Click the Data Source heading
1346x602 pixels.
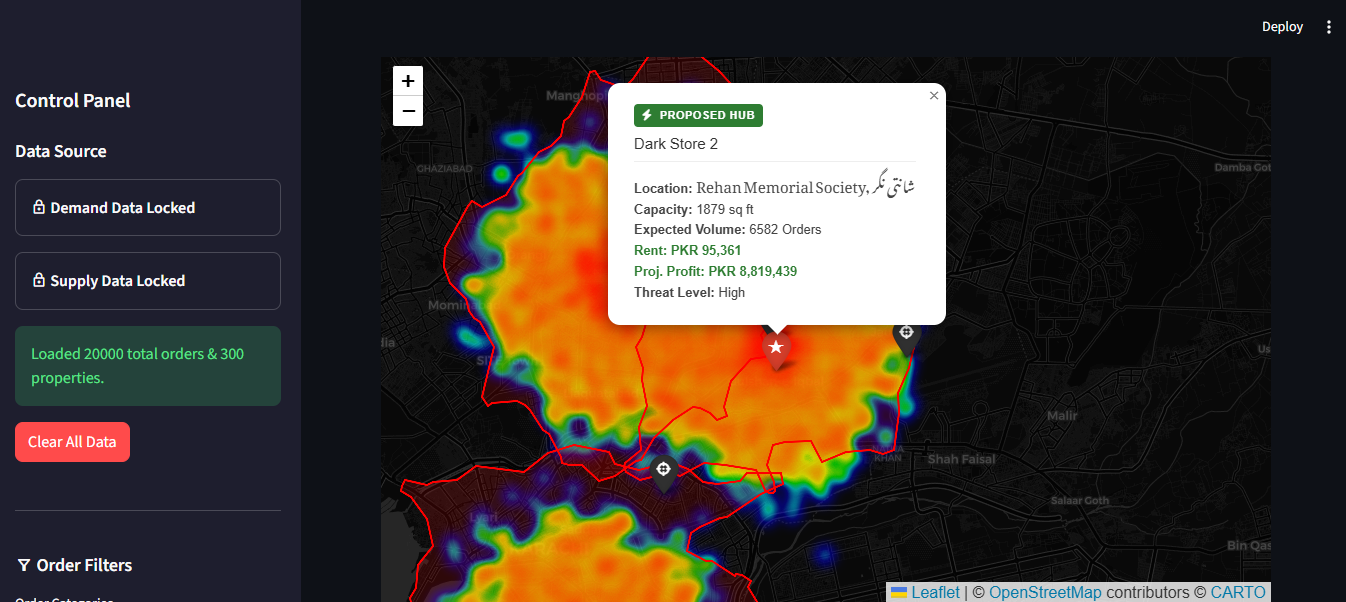(x=61, y=151)
